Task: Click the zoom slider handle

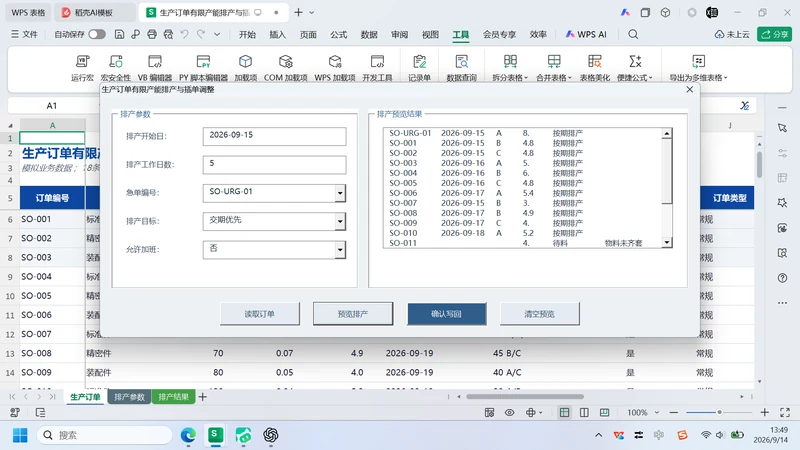Action: (x=719, y=412)
